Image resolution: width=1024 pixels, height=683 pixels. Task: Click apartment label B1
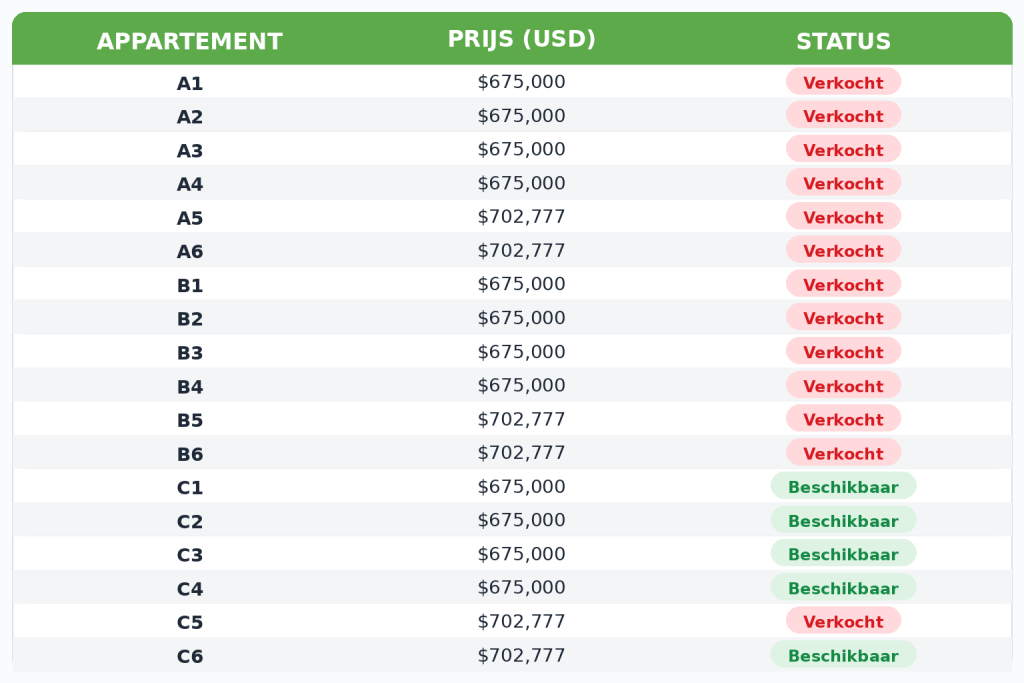pos(190,285)
